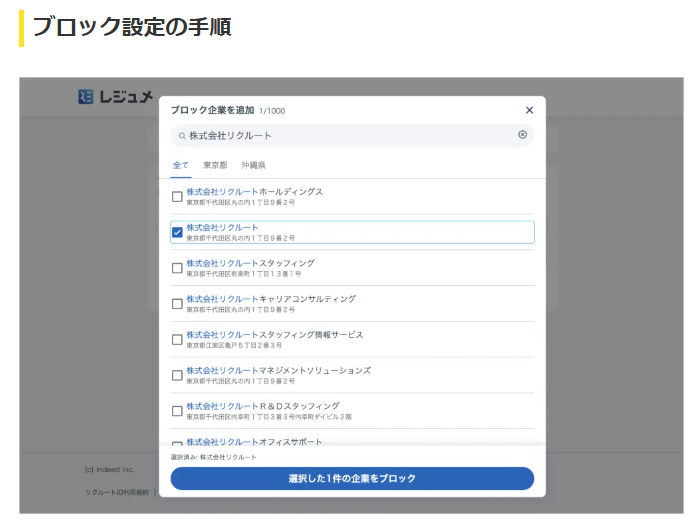Check 株式会社リクルートホールディングス checkbox
Image resolution: width=700 pixels, height=520 pixels.
pos(177,196)
